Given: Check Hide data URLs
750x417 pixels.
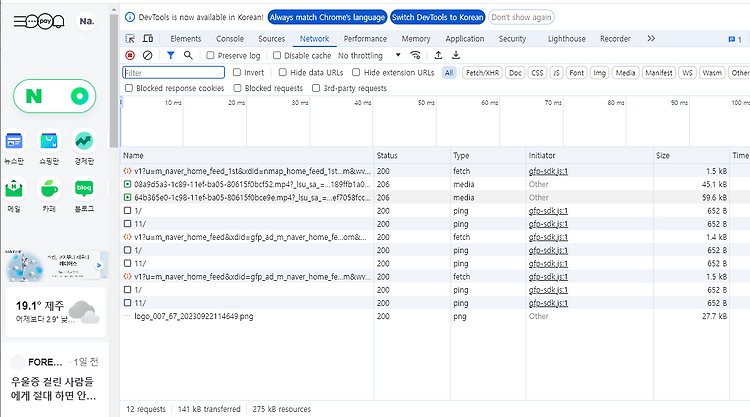Looking at the screenshot, I should point(283,72).
